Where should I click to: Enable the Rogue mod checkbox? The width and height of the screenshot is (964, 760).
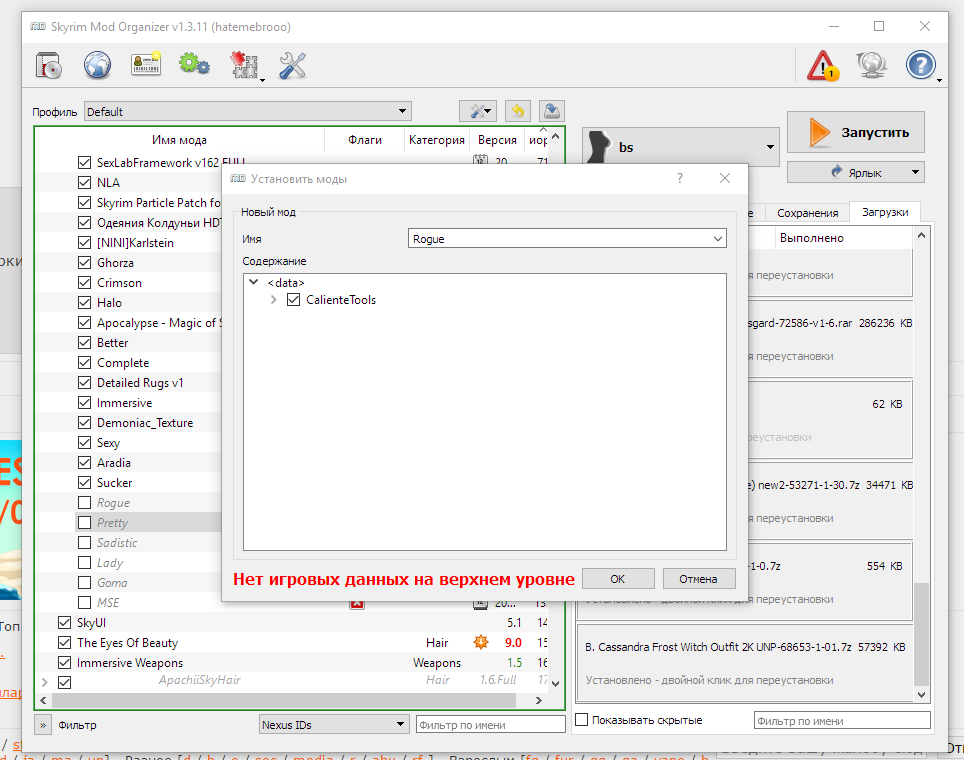[x=85, y=503]
